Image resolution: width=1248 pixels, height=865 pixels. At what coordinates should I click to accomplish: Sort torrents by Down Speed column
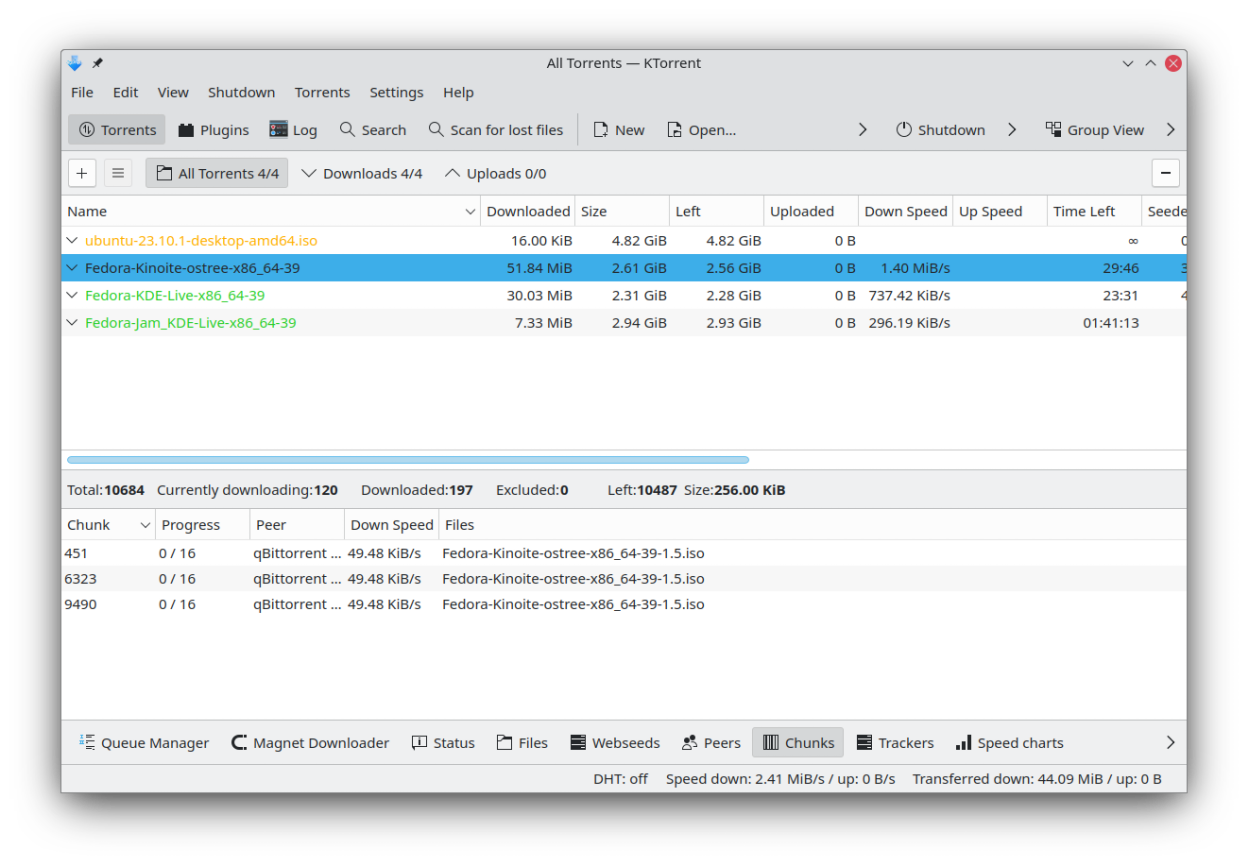point(905,212)
